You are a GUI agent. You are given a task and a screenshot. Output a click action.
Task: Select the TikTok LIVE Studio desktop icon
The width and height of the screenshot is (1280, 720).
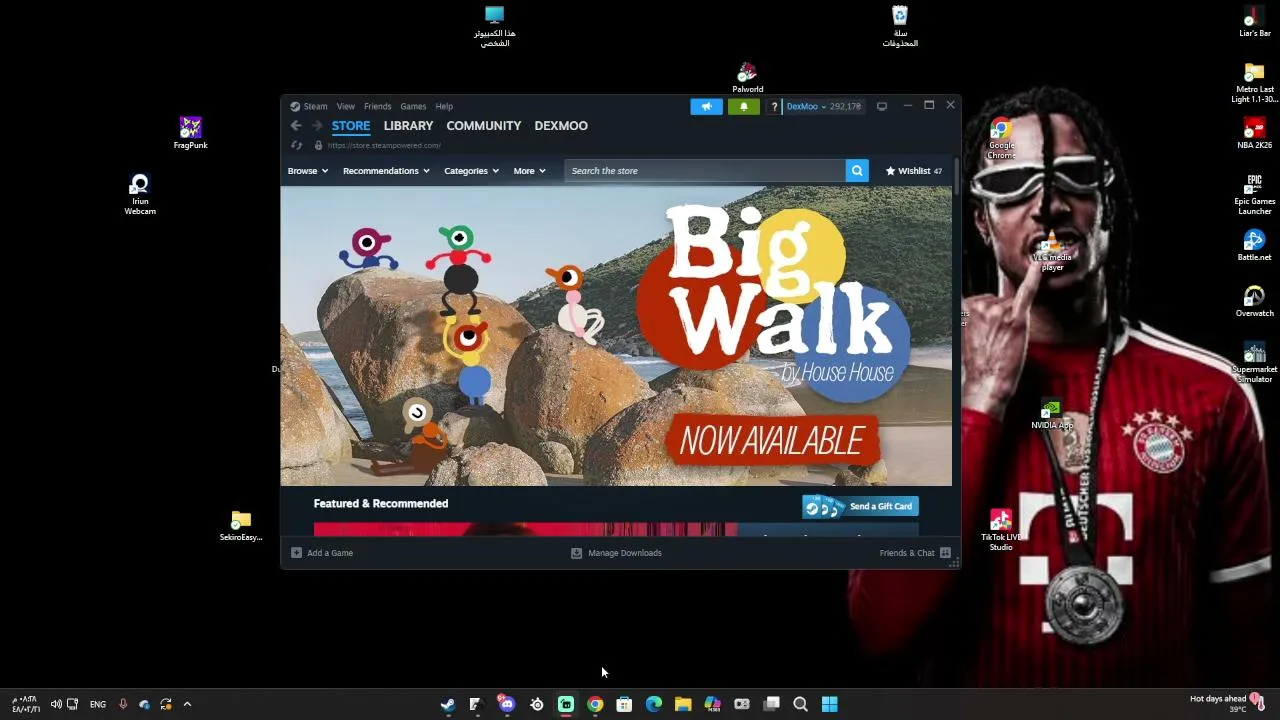[1001, 531]
